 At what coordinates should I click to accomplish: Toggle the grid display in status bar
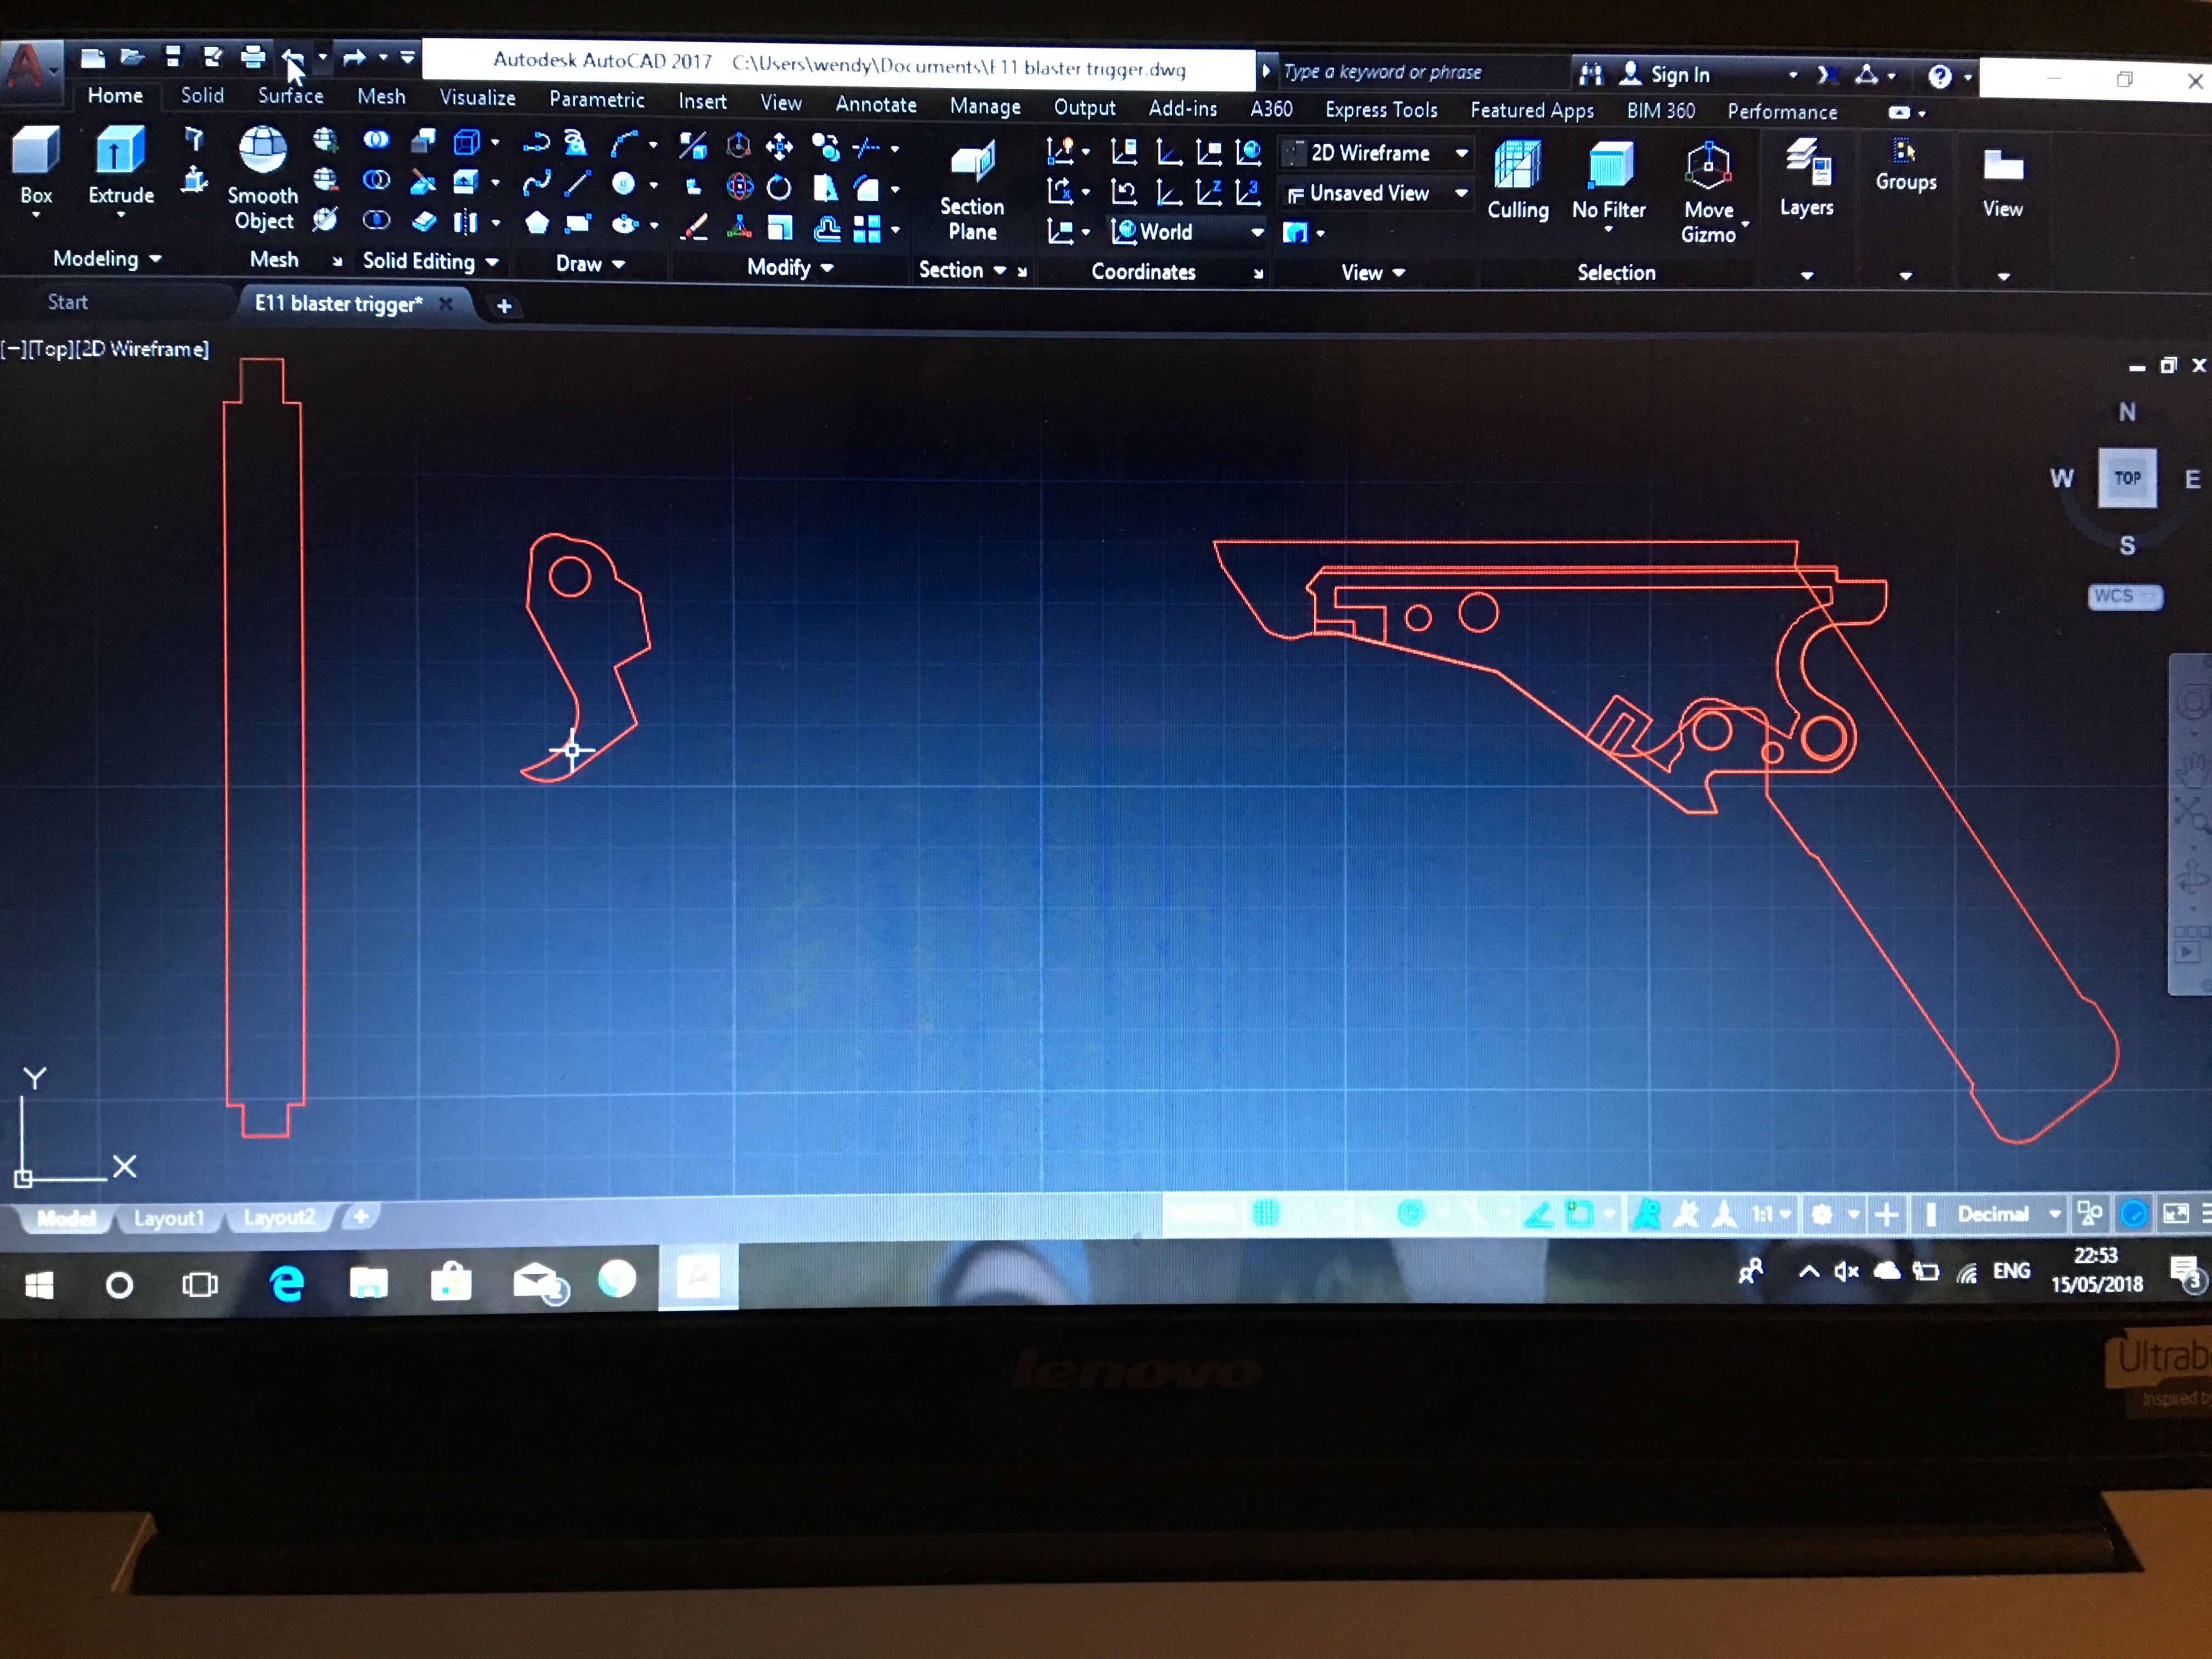tap(1266, 1214)
